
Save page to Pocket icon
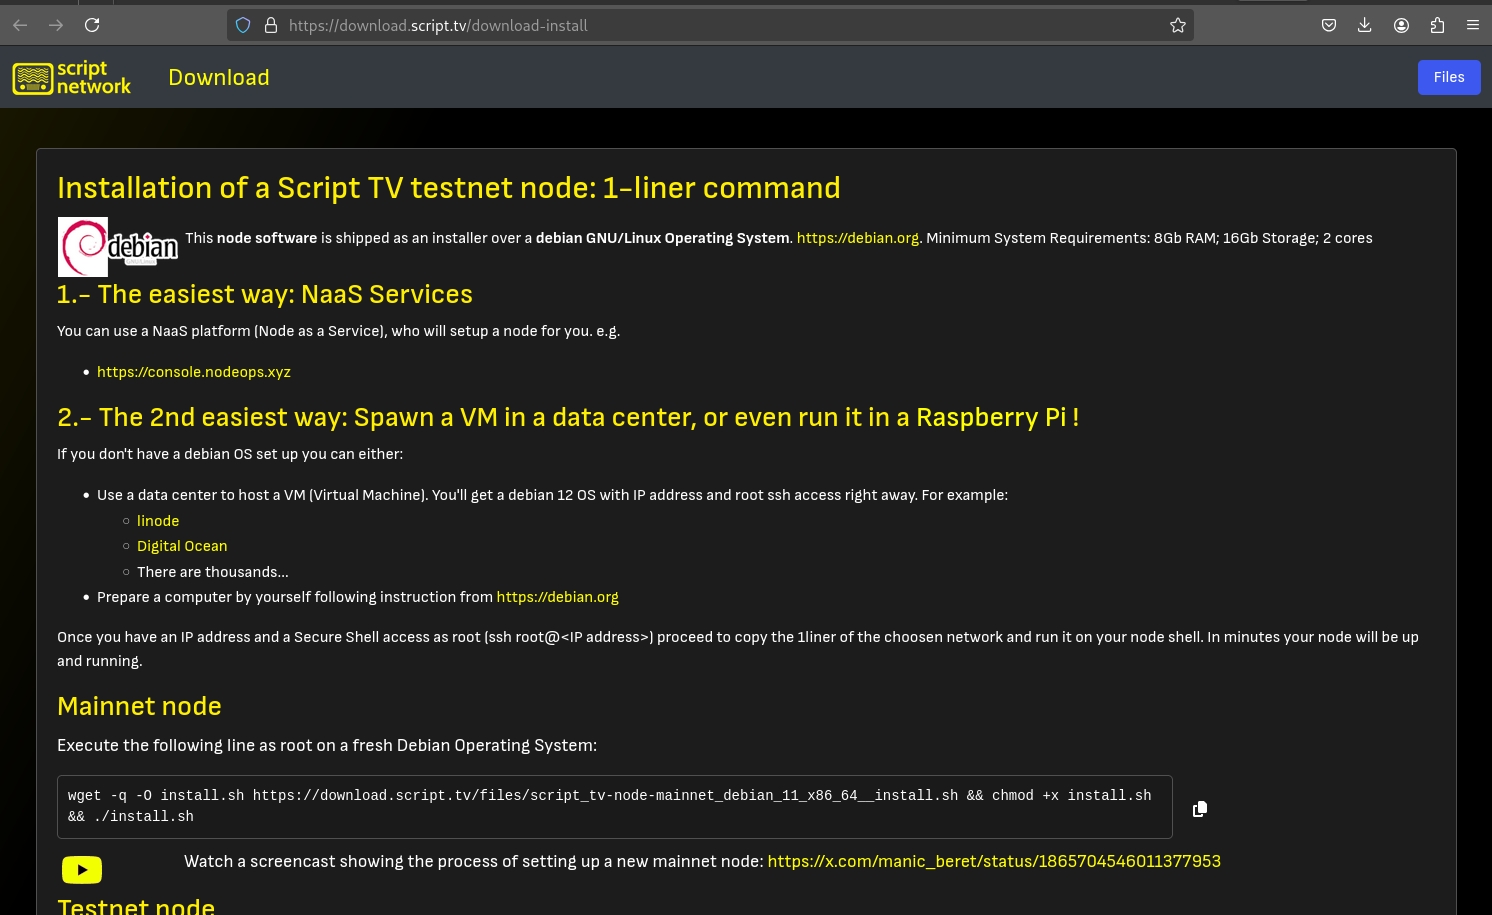1328,26
